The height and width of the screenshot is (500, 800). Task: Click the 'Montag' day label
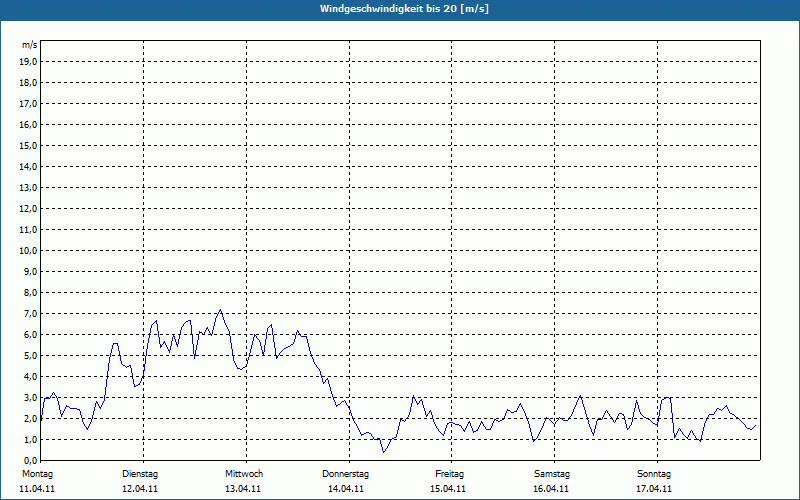37,474
